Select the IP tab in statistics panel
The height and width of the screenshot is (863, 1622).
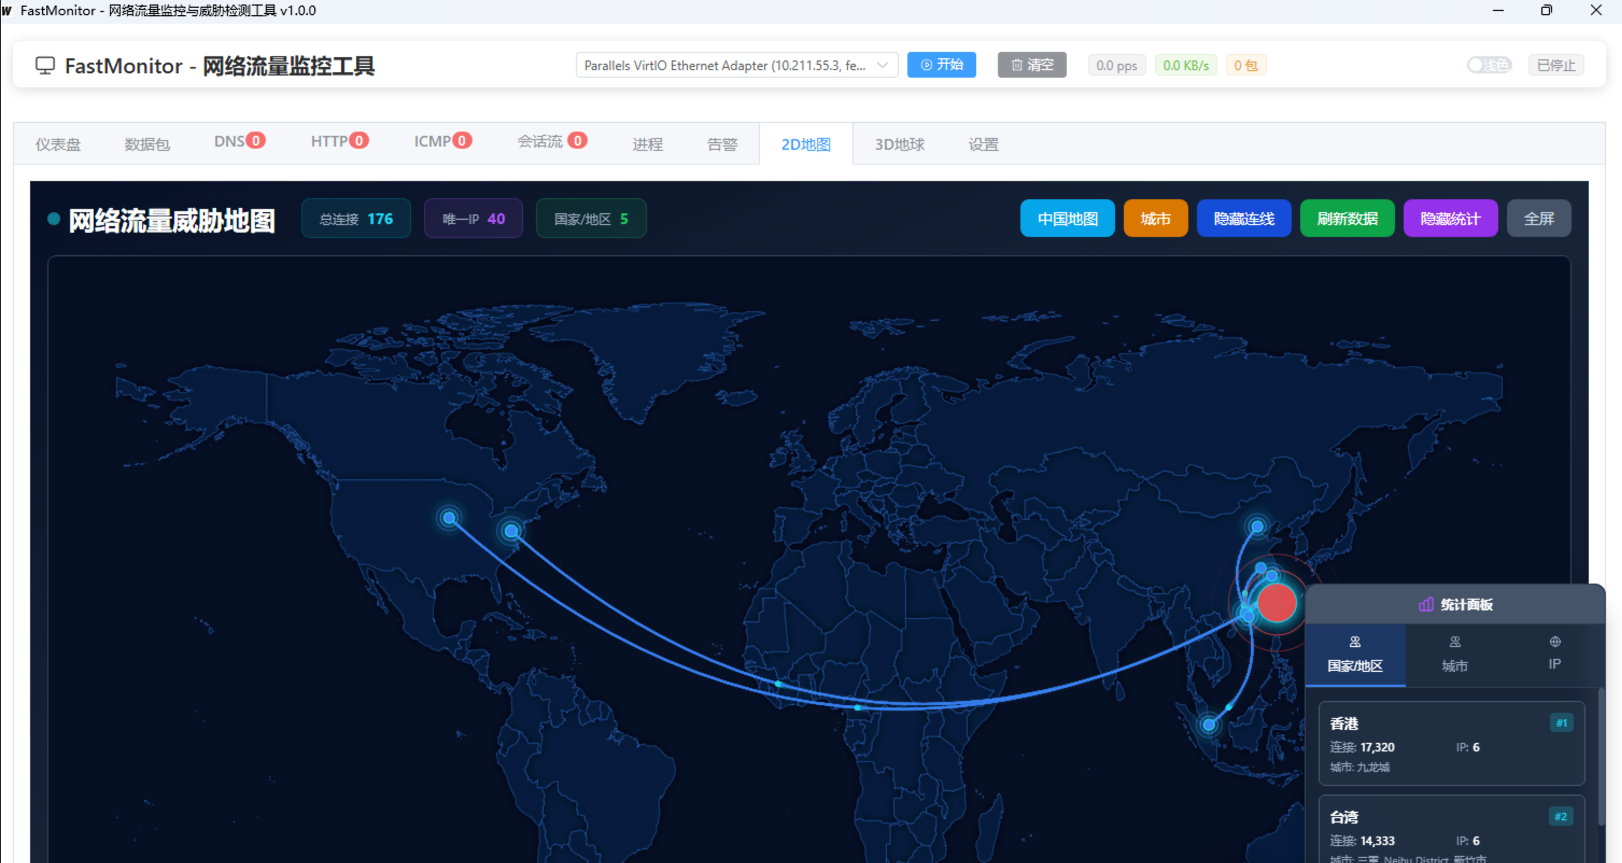tap(1554, 655)
